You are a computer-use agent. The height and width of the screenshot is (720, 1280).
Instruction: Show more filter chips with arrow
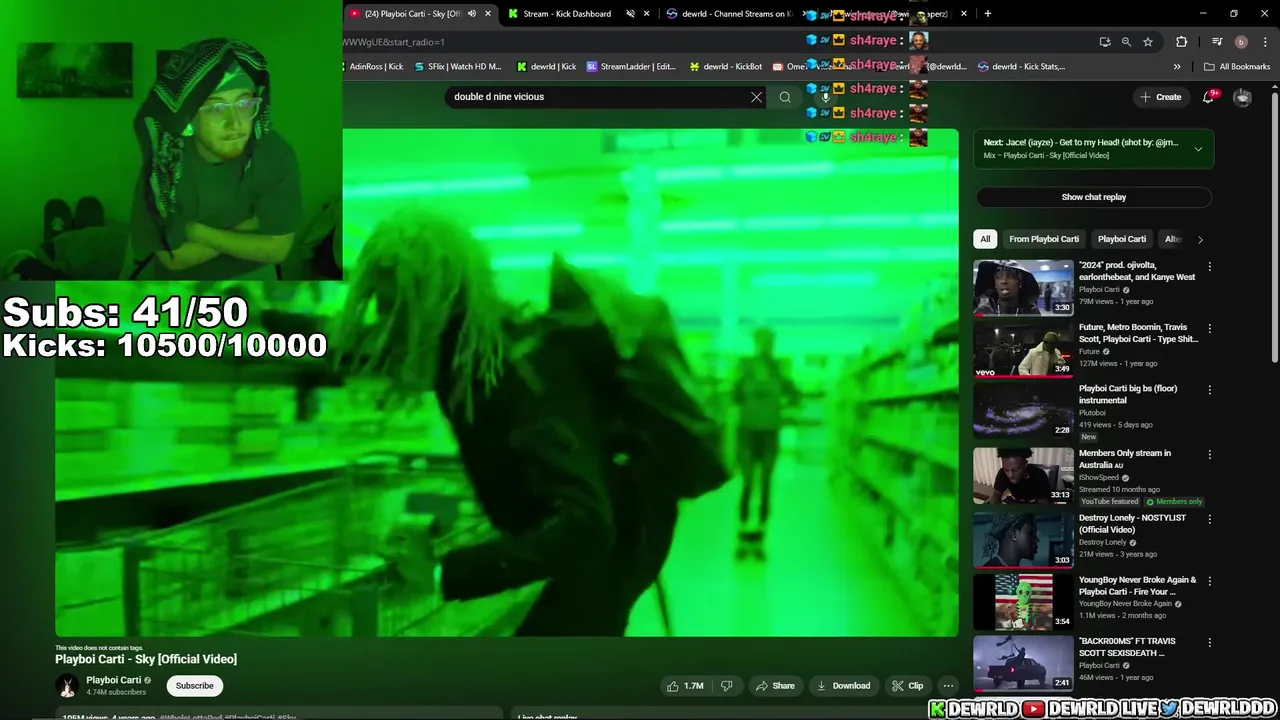click(x=1200, y=239)
